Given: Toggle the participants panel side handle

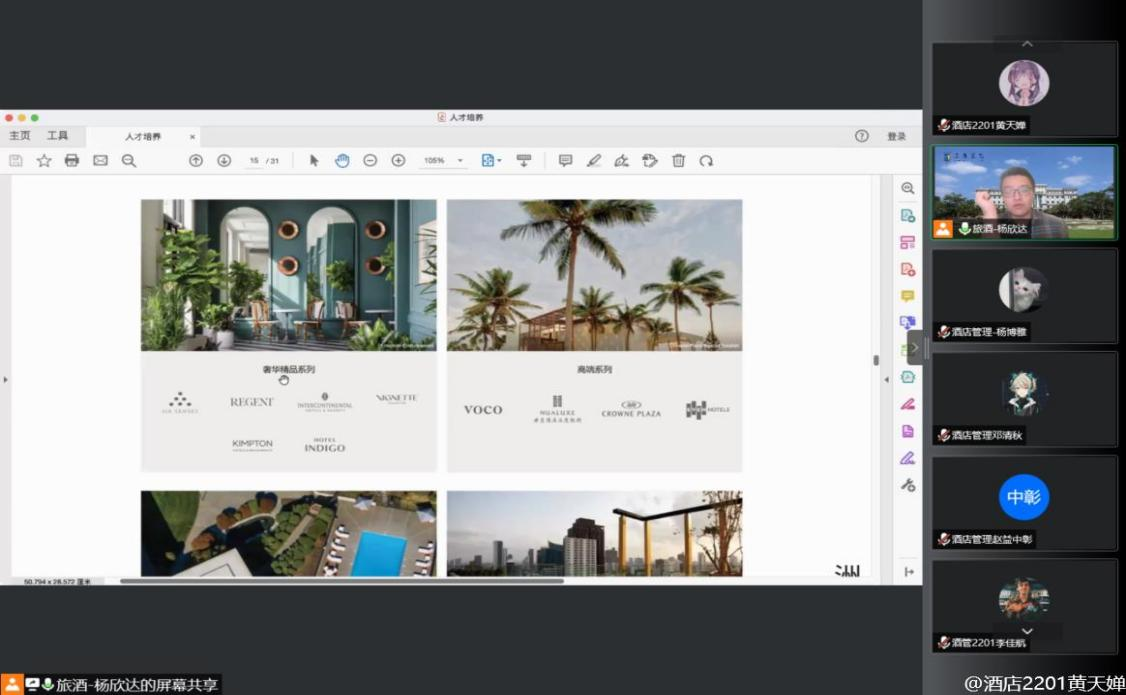Looking at the screenshot, I should 914,347.
